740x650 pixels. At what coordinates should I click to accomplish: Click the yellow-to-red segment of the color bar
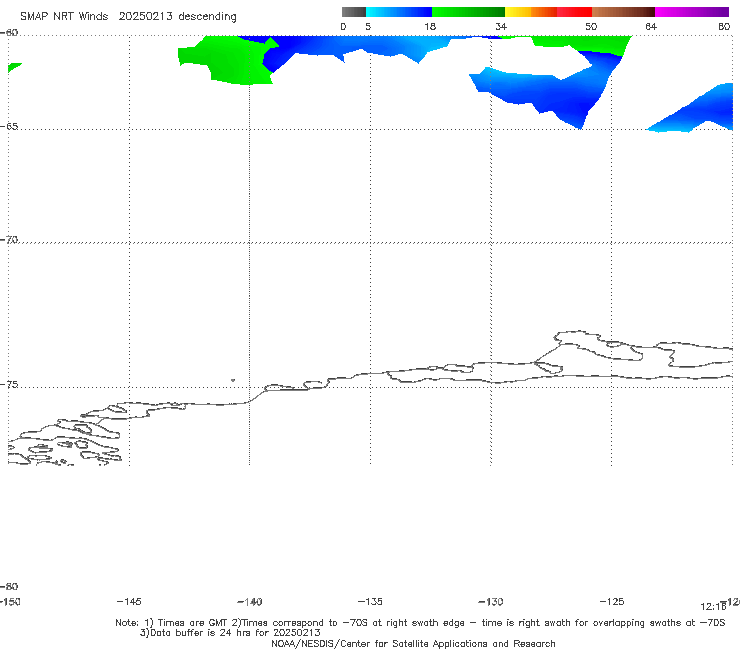(548, 12)
